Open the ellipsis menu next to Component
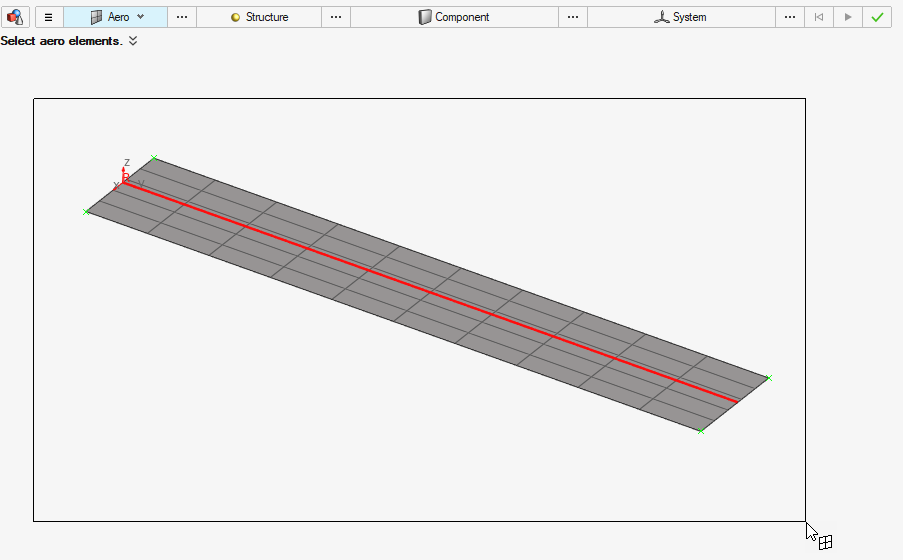The height and width of the screenshot is (560, 903). click(x=572, y=17)
